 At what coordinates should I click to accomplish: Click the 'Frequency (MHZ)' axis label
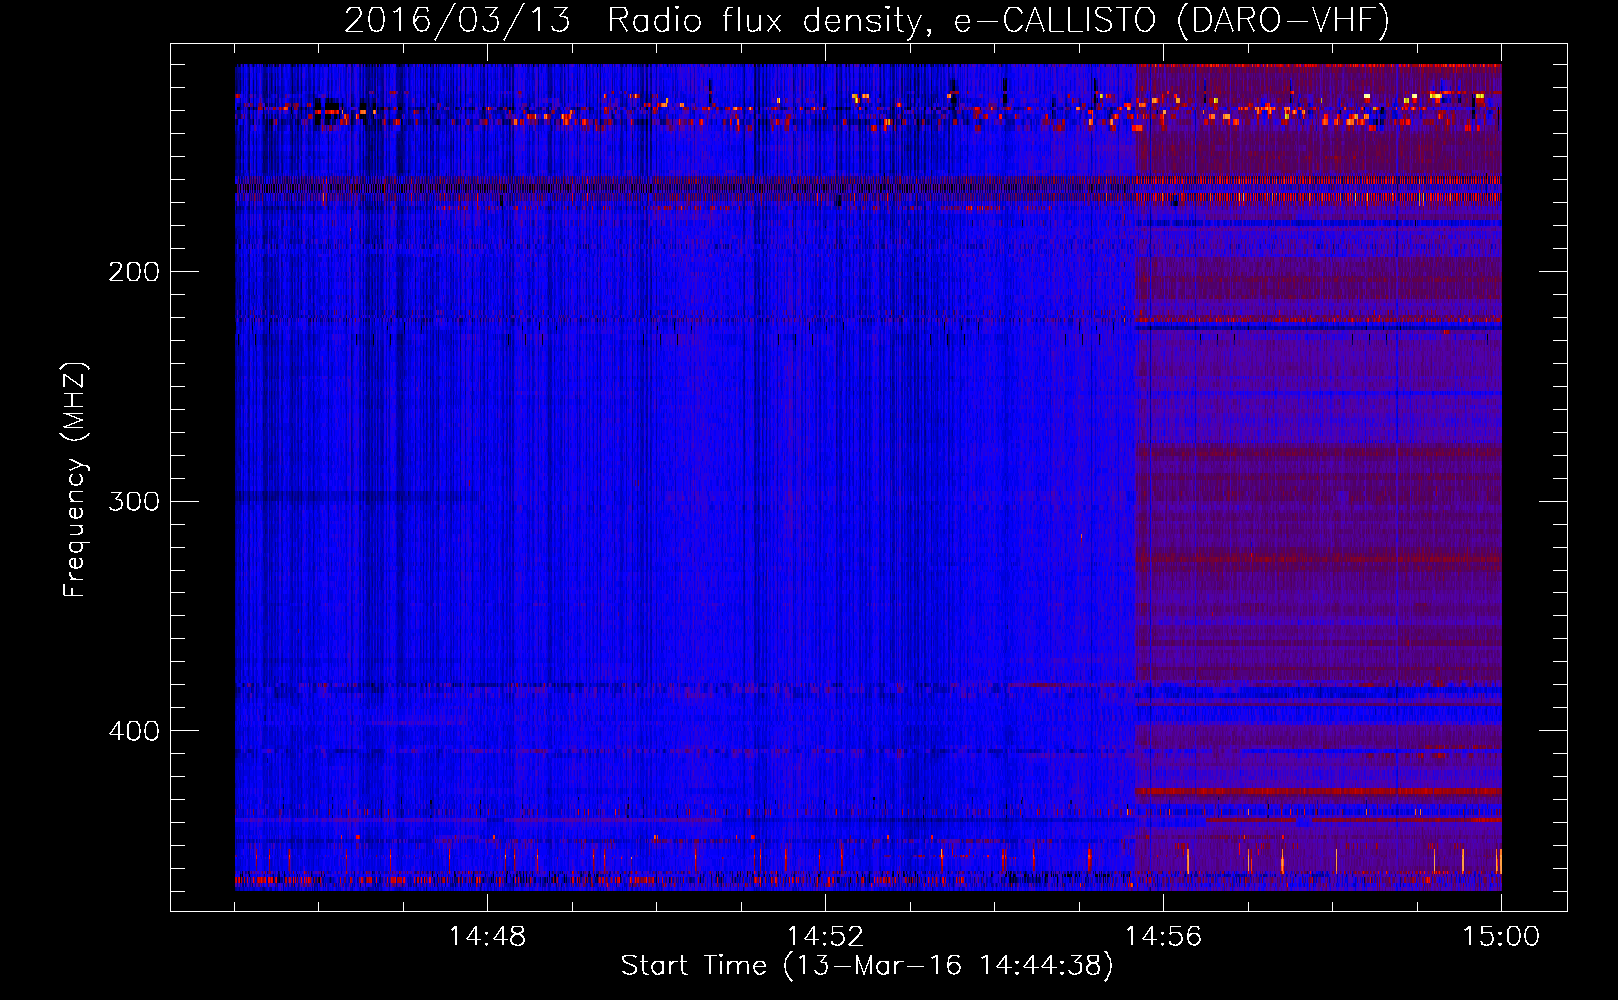(75, 480)
